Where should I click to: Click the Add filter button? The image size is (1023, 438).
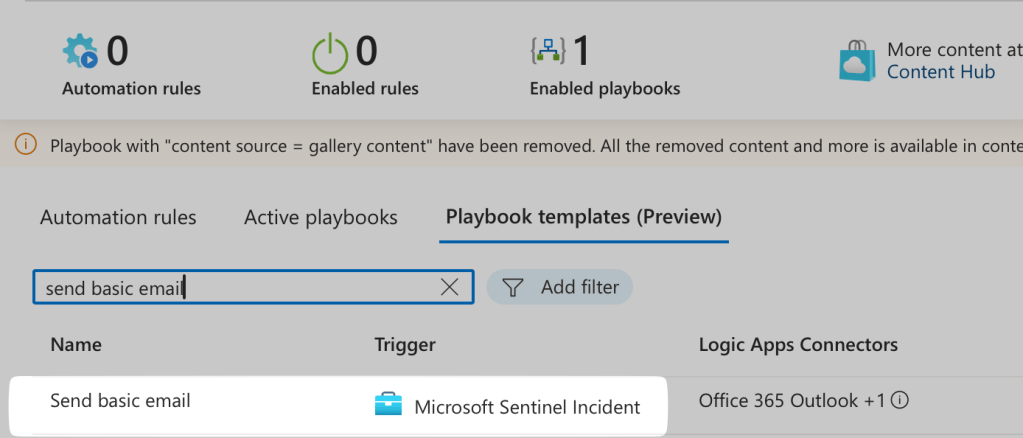560,288
